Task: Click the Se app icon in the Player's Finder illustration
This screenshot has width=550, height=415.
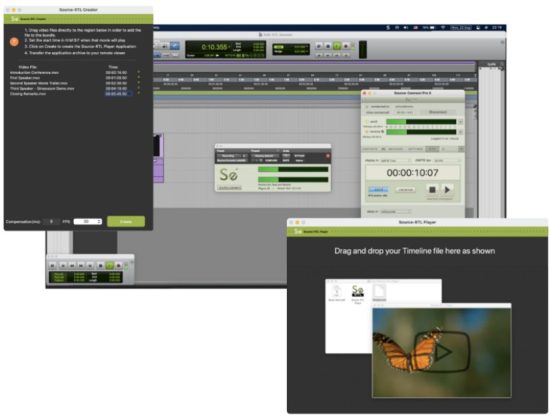Action: pyautogui.click(x=357, y=290)
